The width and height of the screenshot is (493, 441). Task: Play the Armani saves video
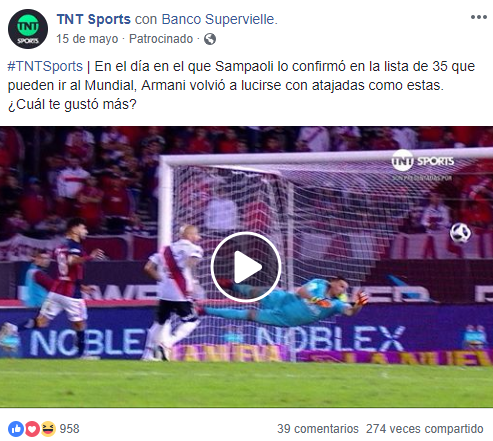(246, 267)
